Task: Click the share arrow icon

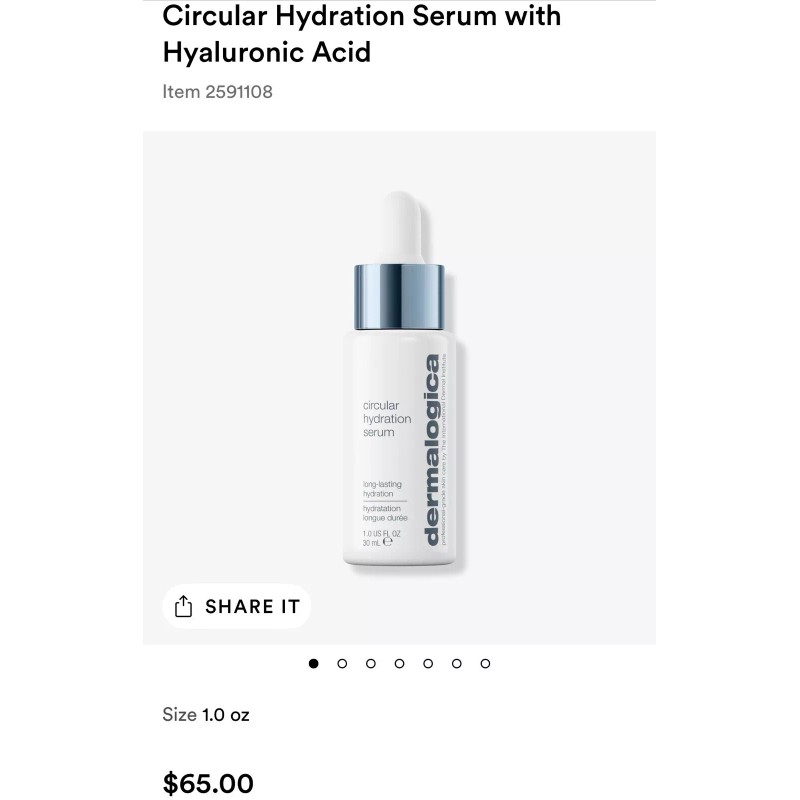Action: coord(183,606)
